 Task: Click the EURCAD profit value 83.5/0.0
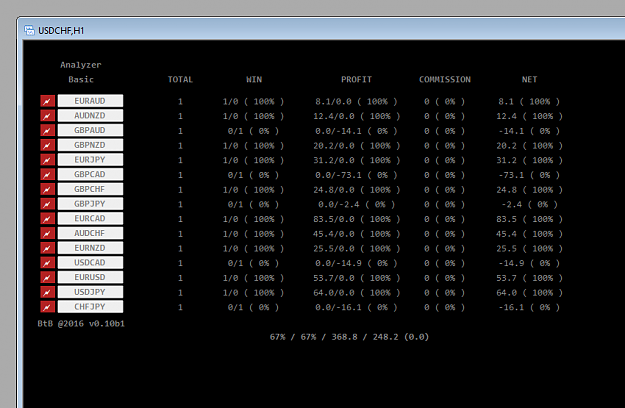334,219
